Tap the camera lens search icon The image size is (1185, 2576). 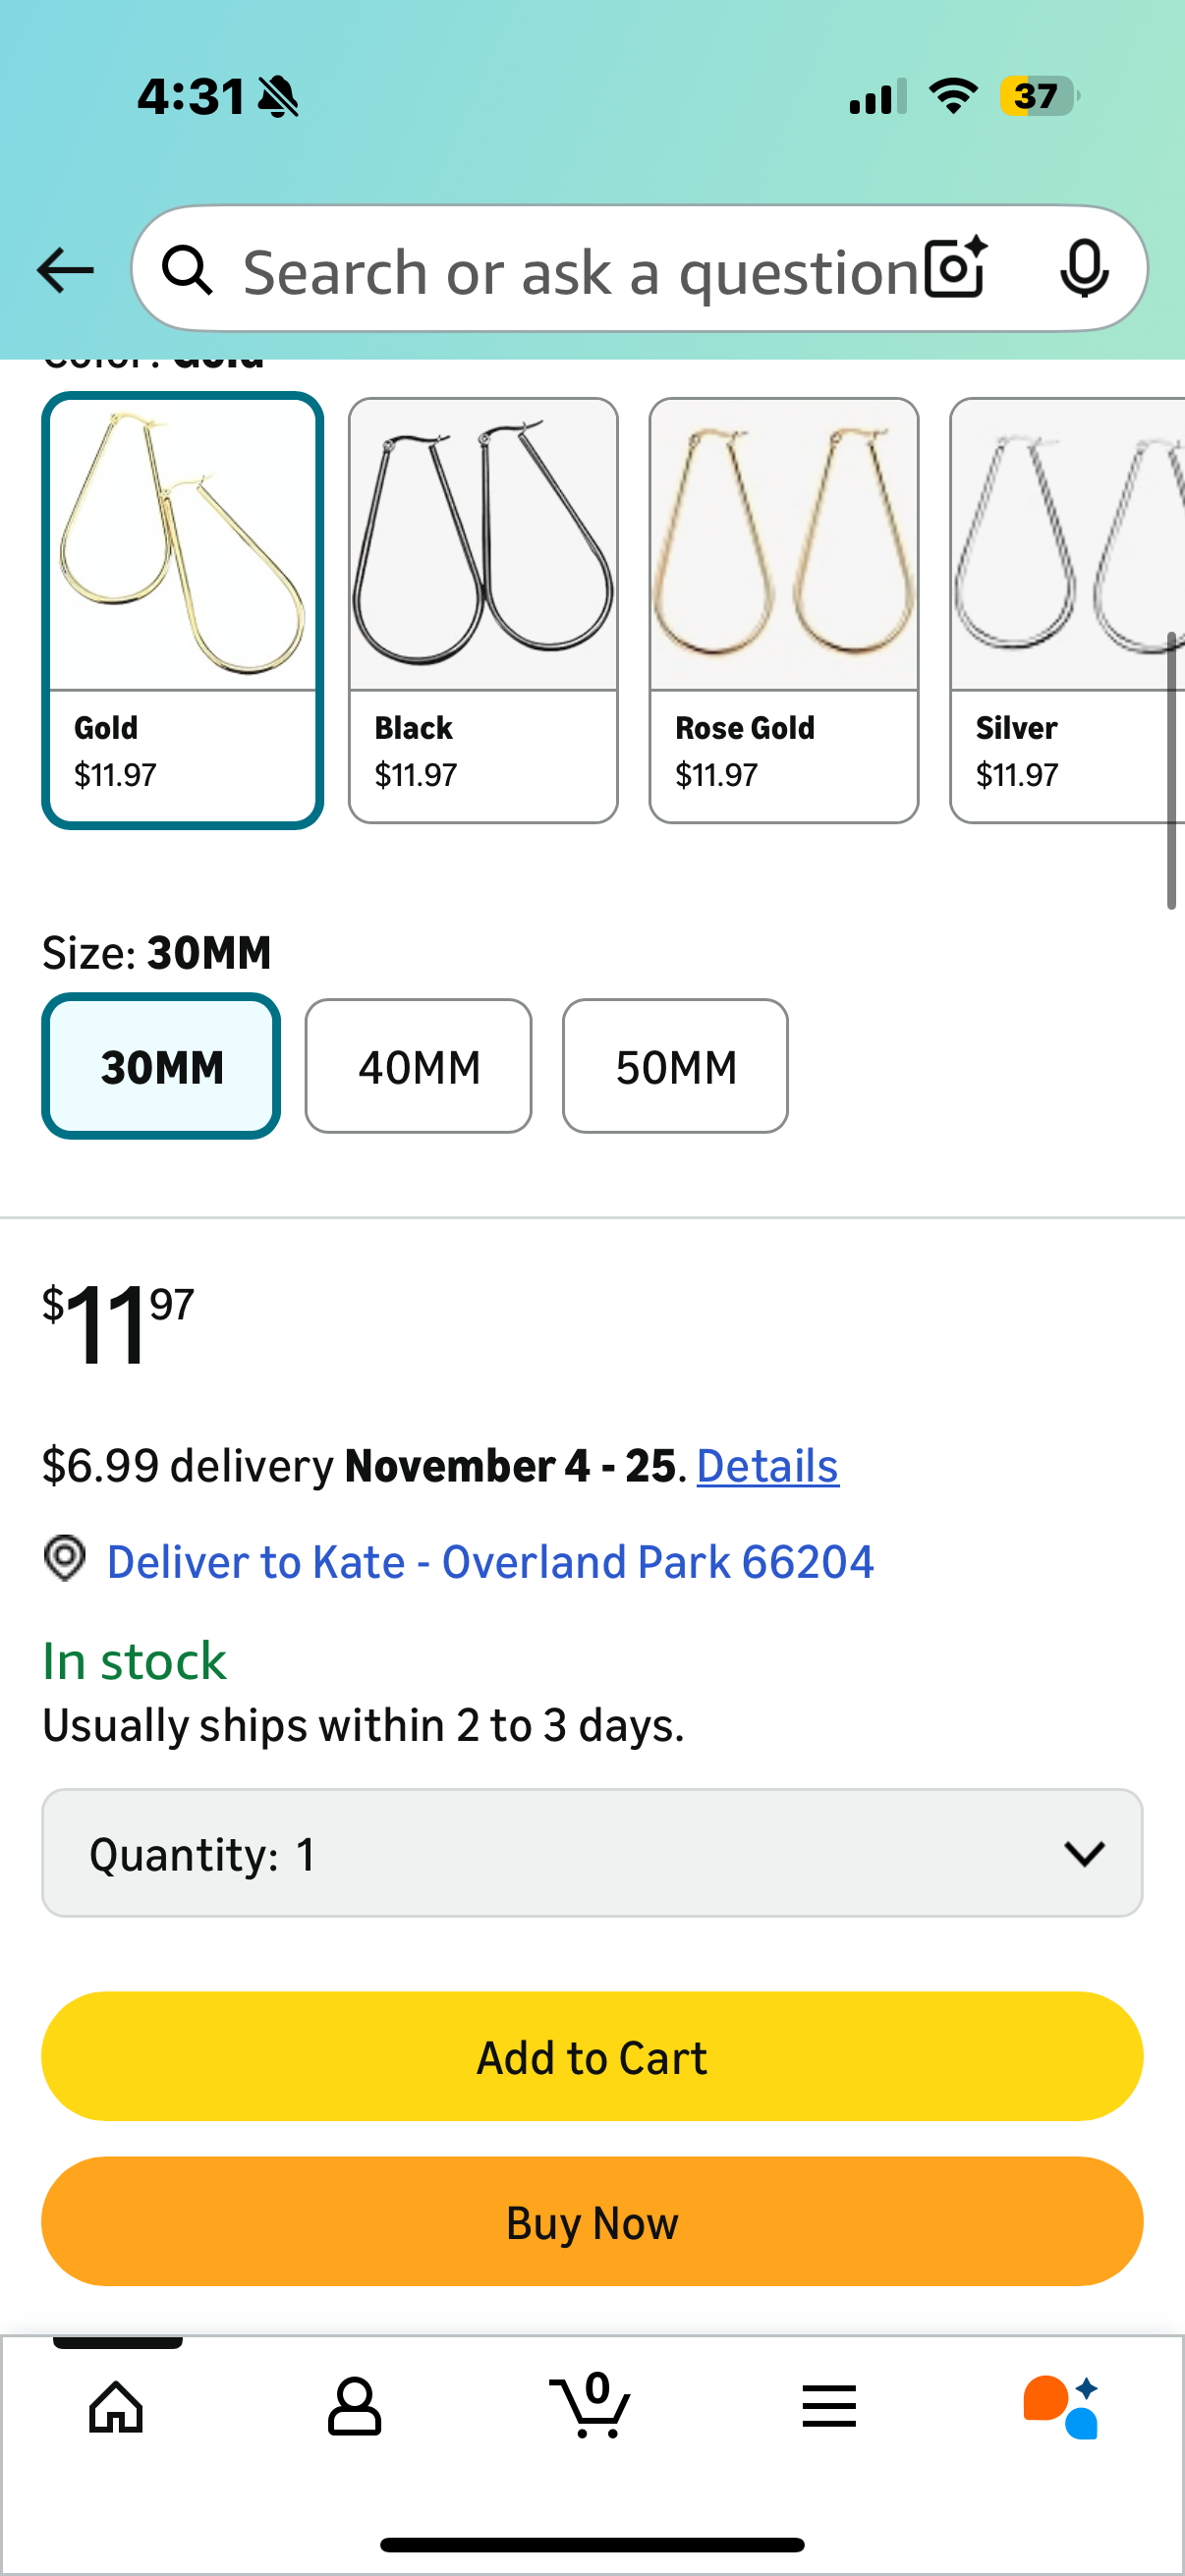pos(955,268)
